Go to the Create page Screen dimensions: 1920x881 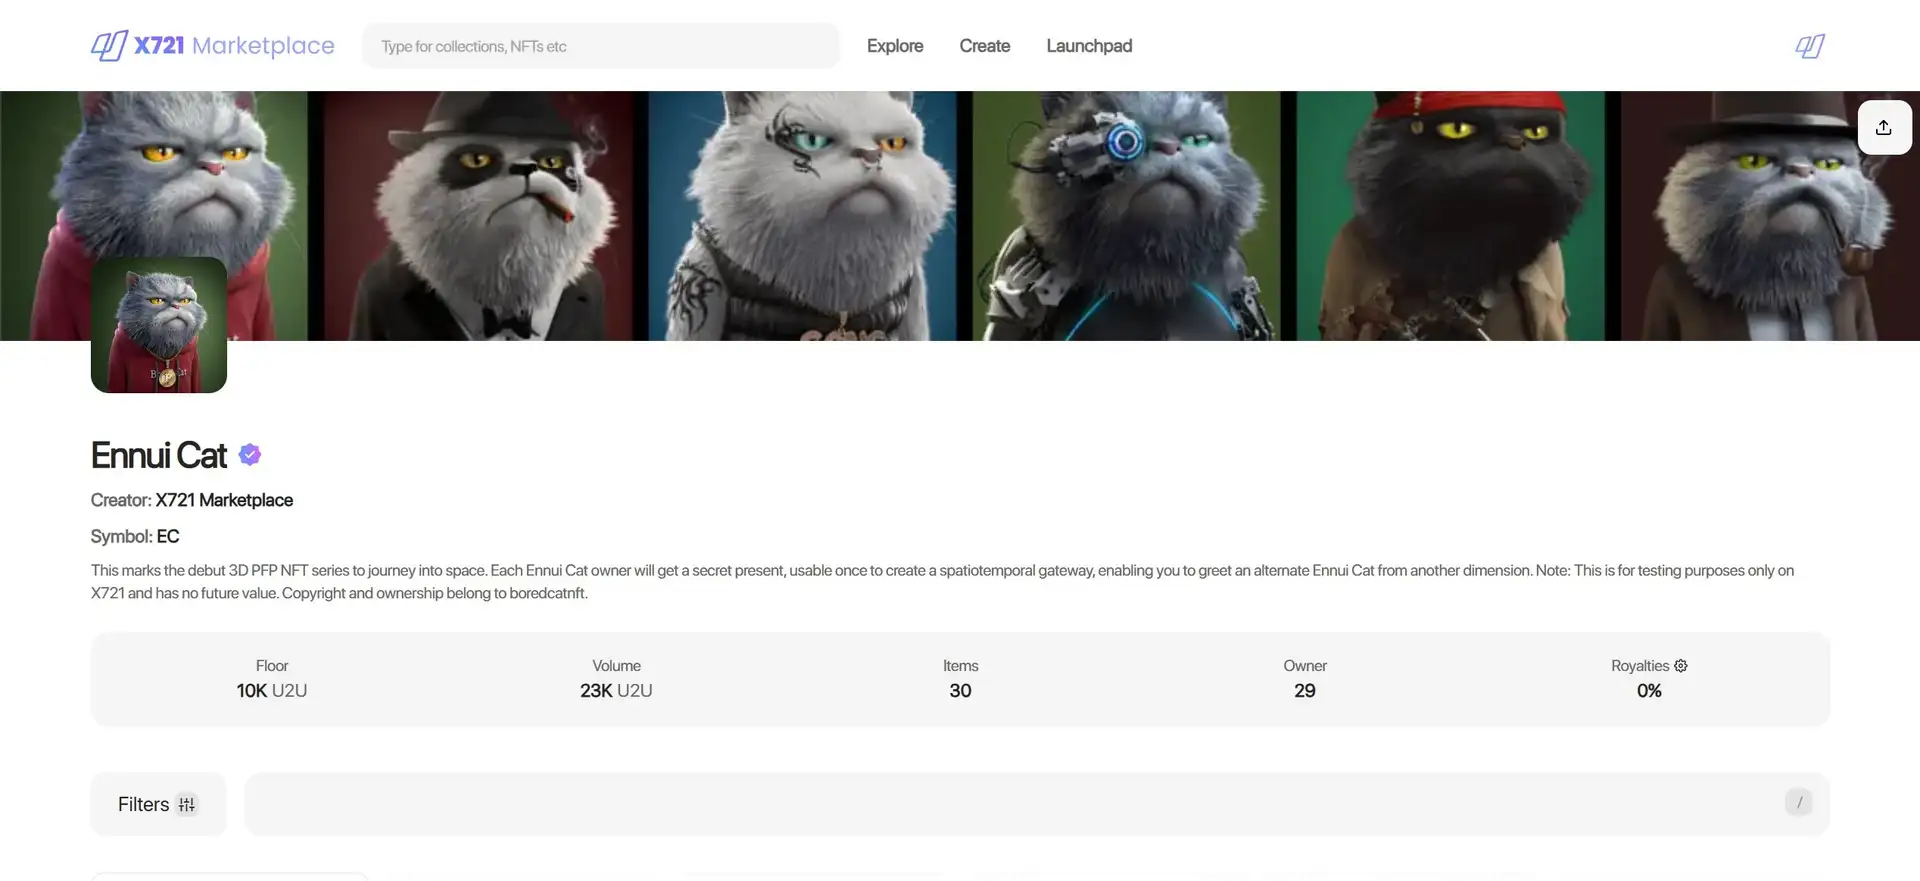984,46
